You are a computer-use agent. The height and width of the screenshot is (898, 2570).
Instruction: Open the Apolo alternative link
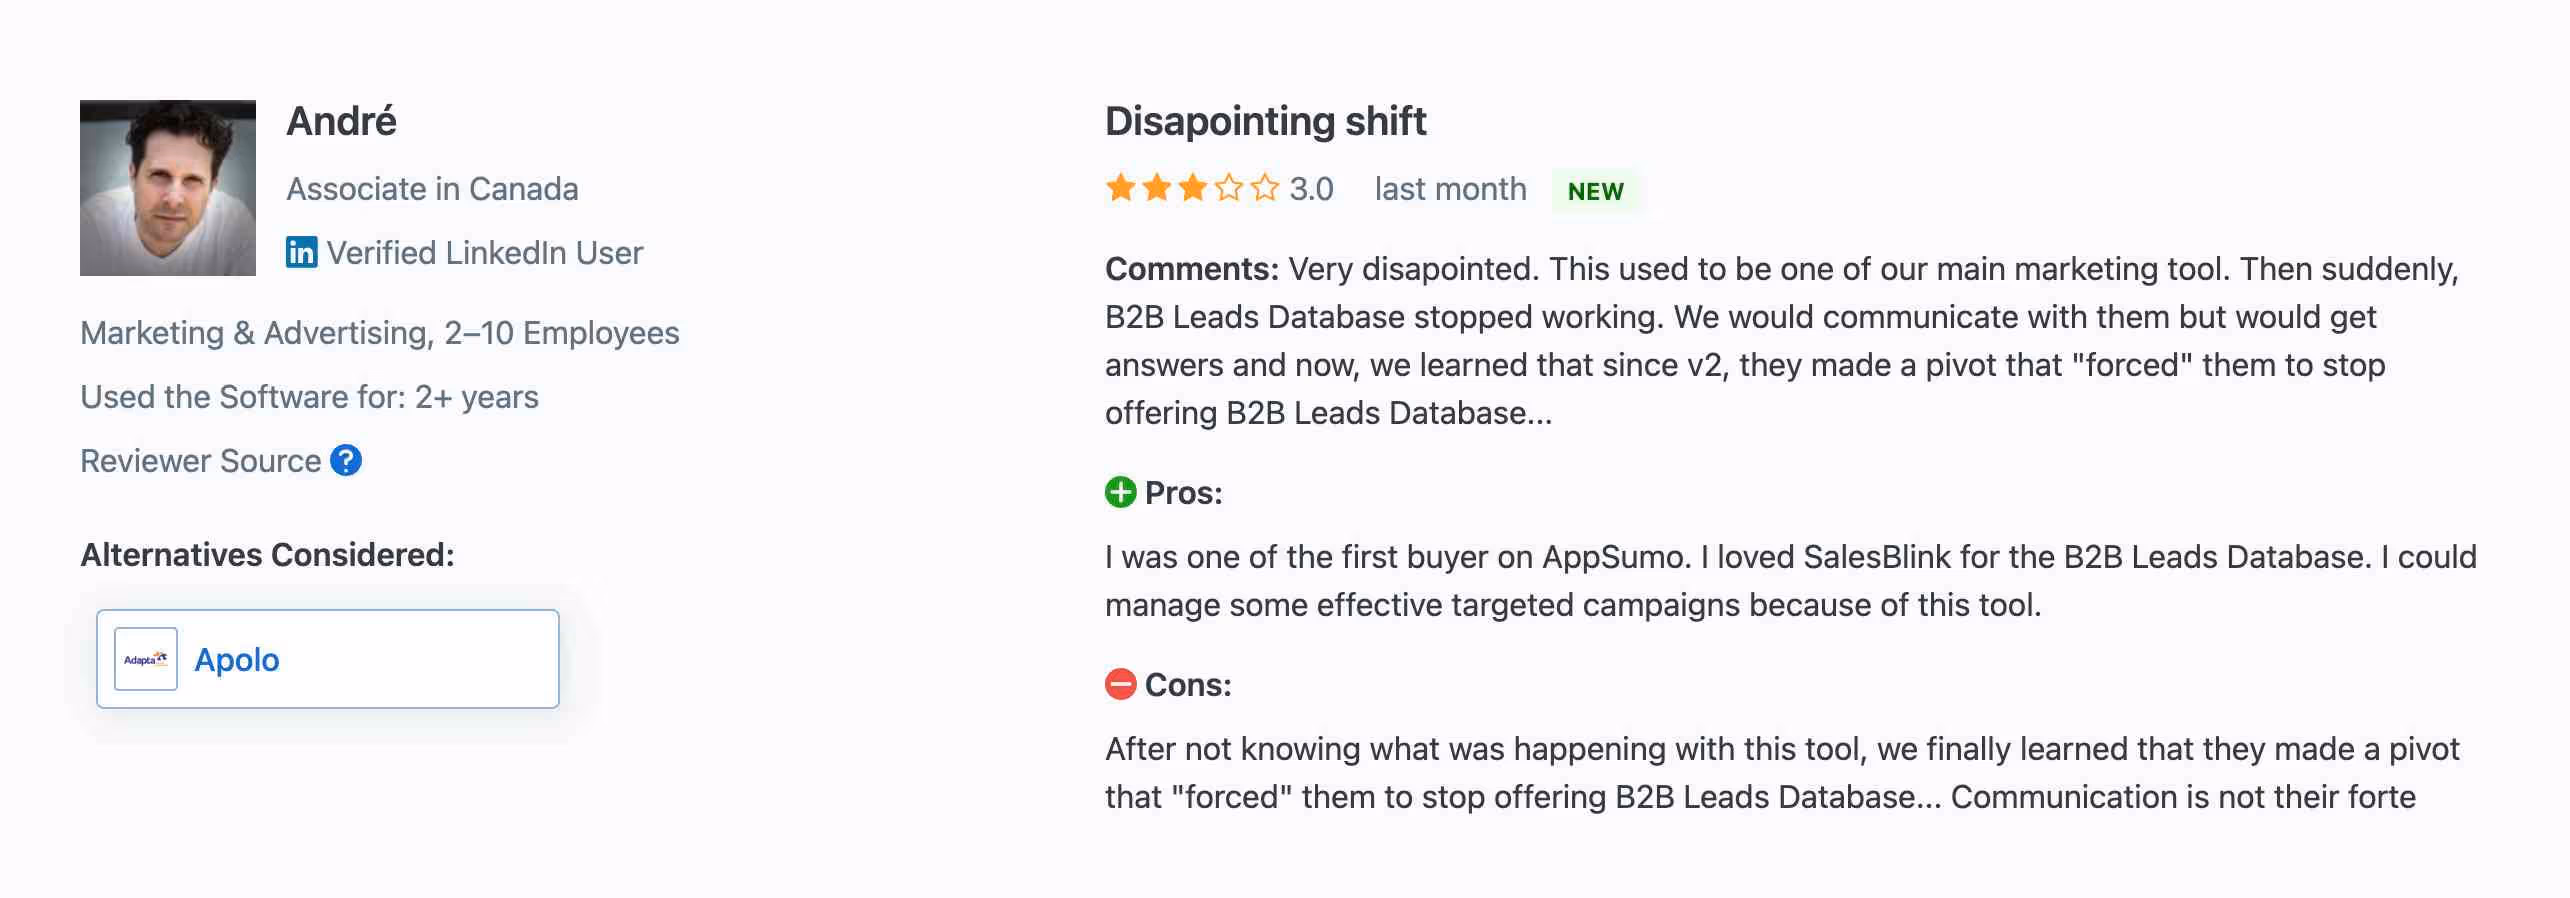click(x=236, y=658)
